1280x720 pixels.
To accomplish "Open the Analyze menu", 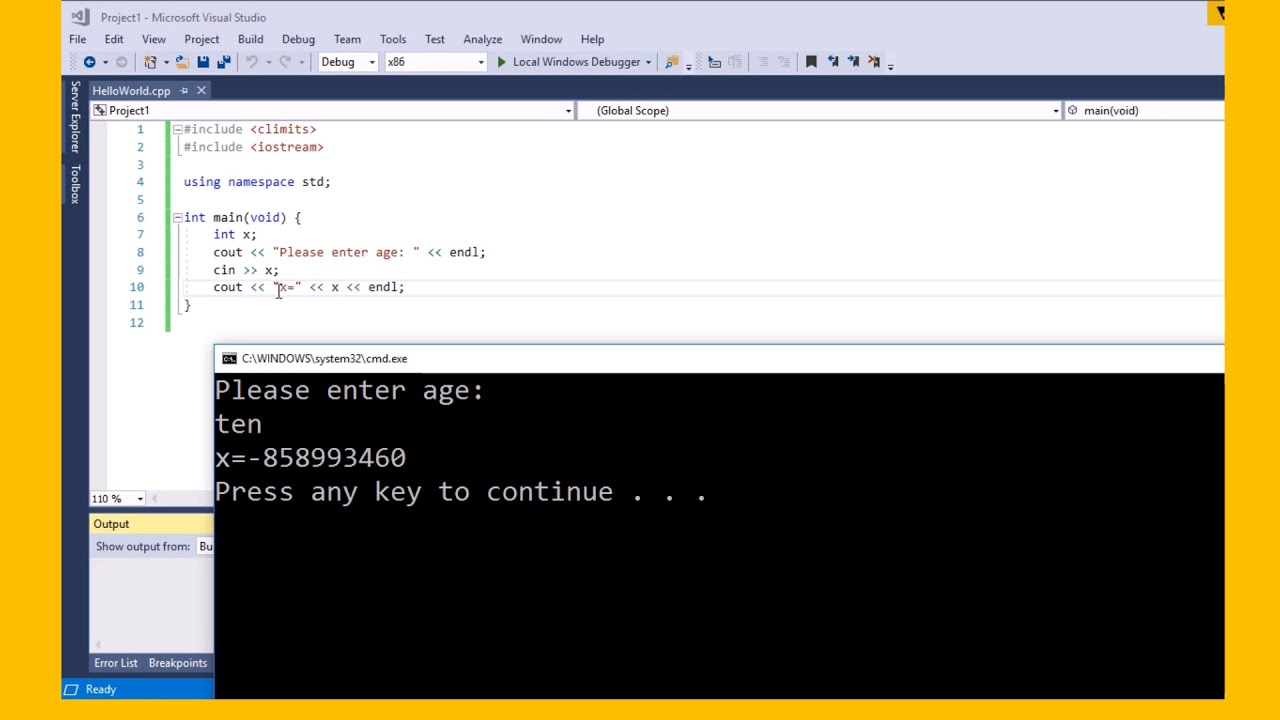I will [483, 39].
